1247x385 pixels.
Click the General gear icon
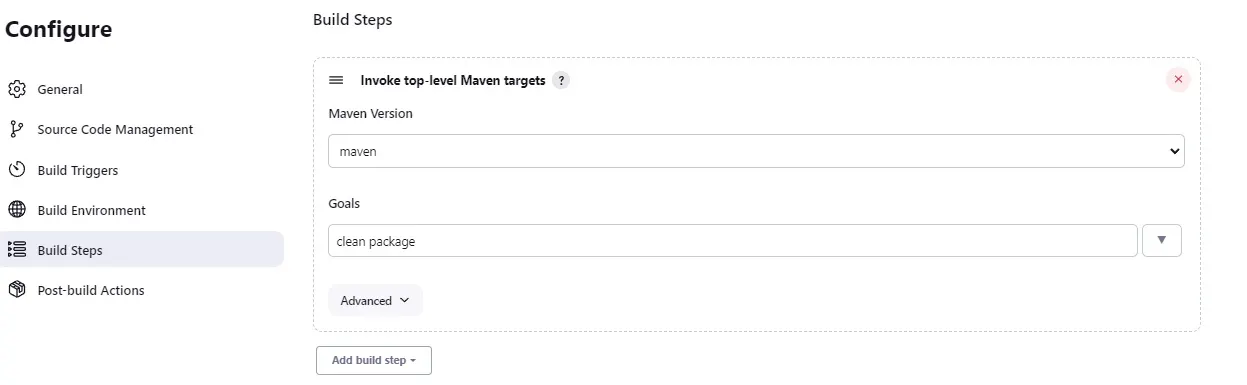pyautogui.click(x=16, y=89)
